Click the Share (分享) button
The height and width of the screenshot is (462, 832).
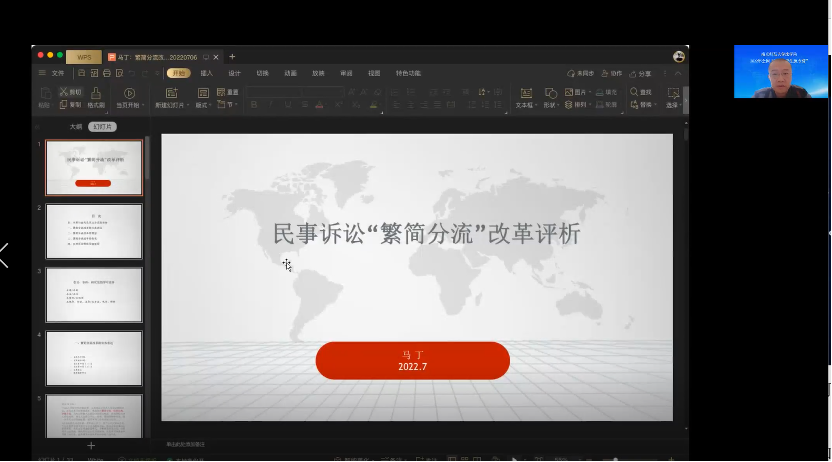coord(645,73)
